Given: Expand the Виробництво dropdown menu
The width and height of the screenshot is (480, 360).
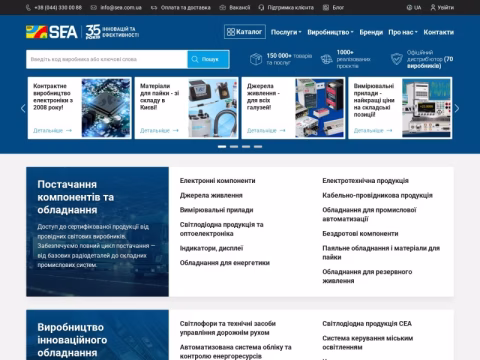Looking at the screenshot, I should pyautogui.click(x=330, y=32).
